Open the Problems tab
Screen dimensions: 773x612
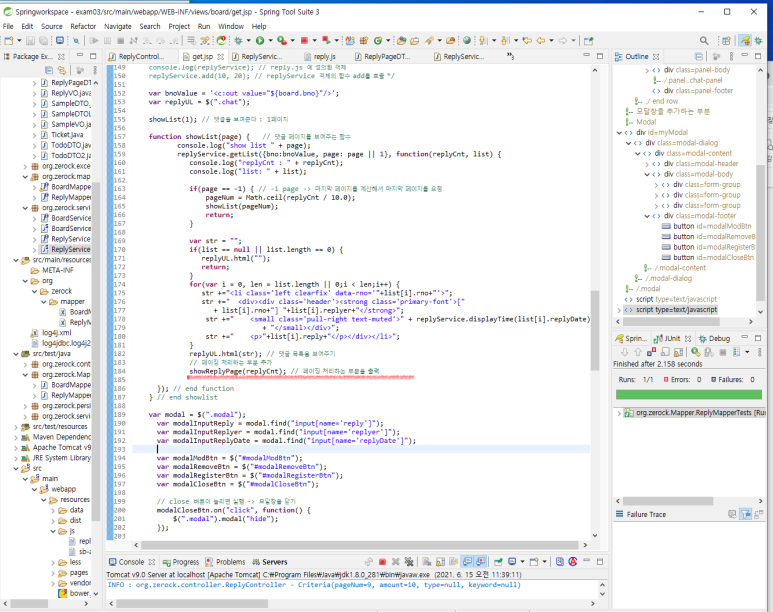tap(225, 562)
